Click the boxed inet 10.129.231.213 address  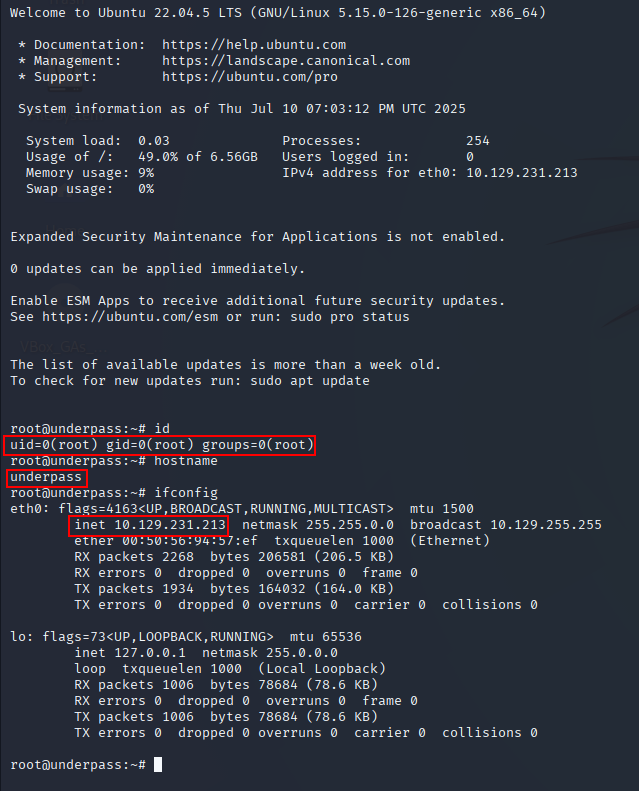coord(149,525)
